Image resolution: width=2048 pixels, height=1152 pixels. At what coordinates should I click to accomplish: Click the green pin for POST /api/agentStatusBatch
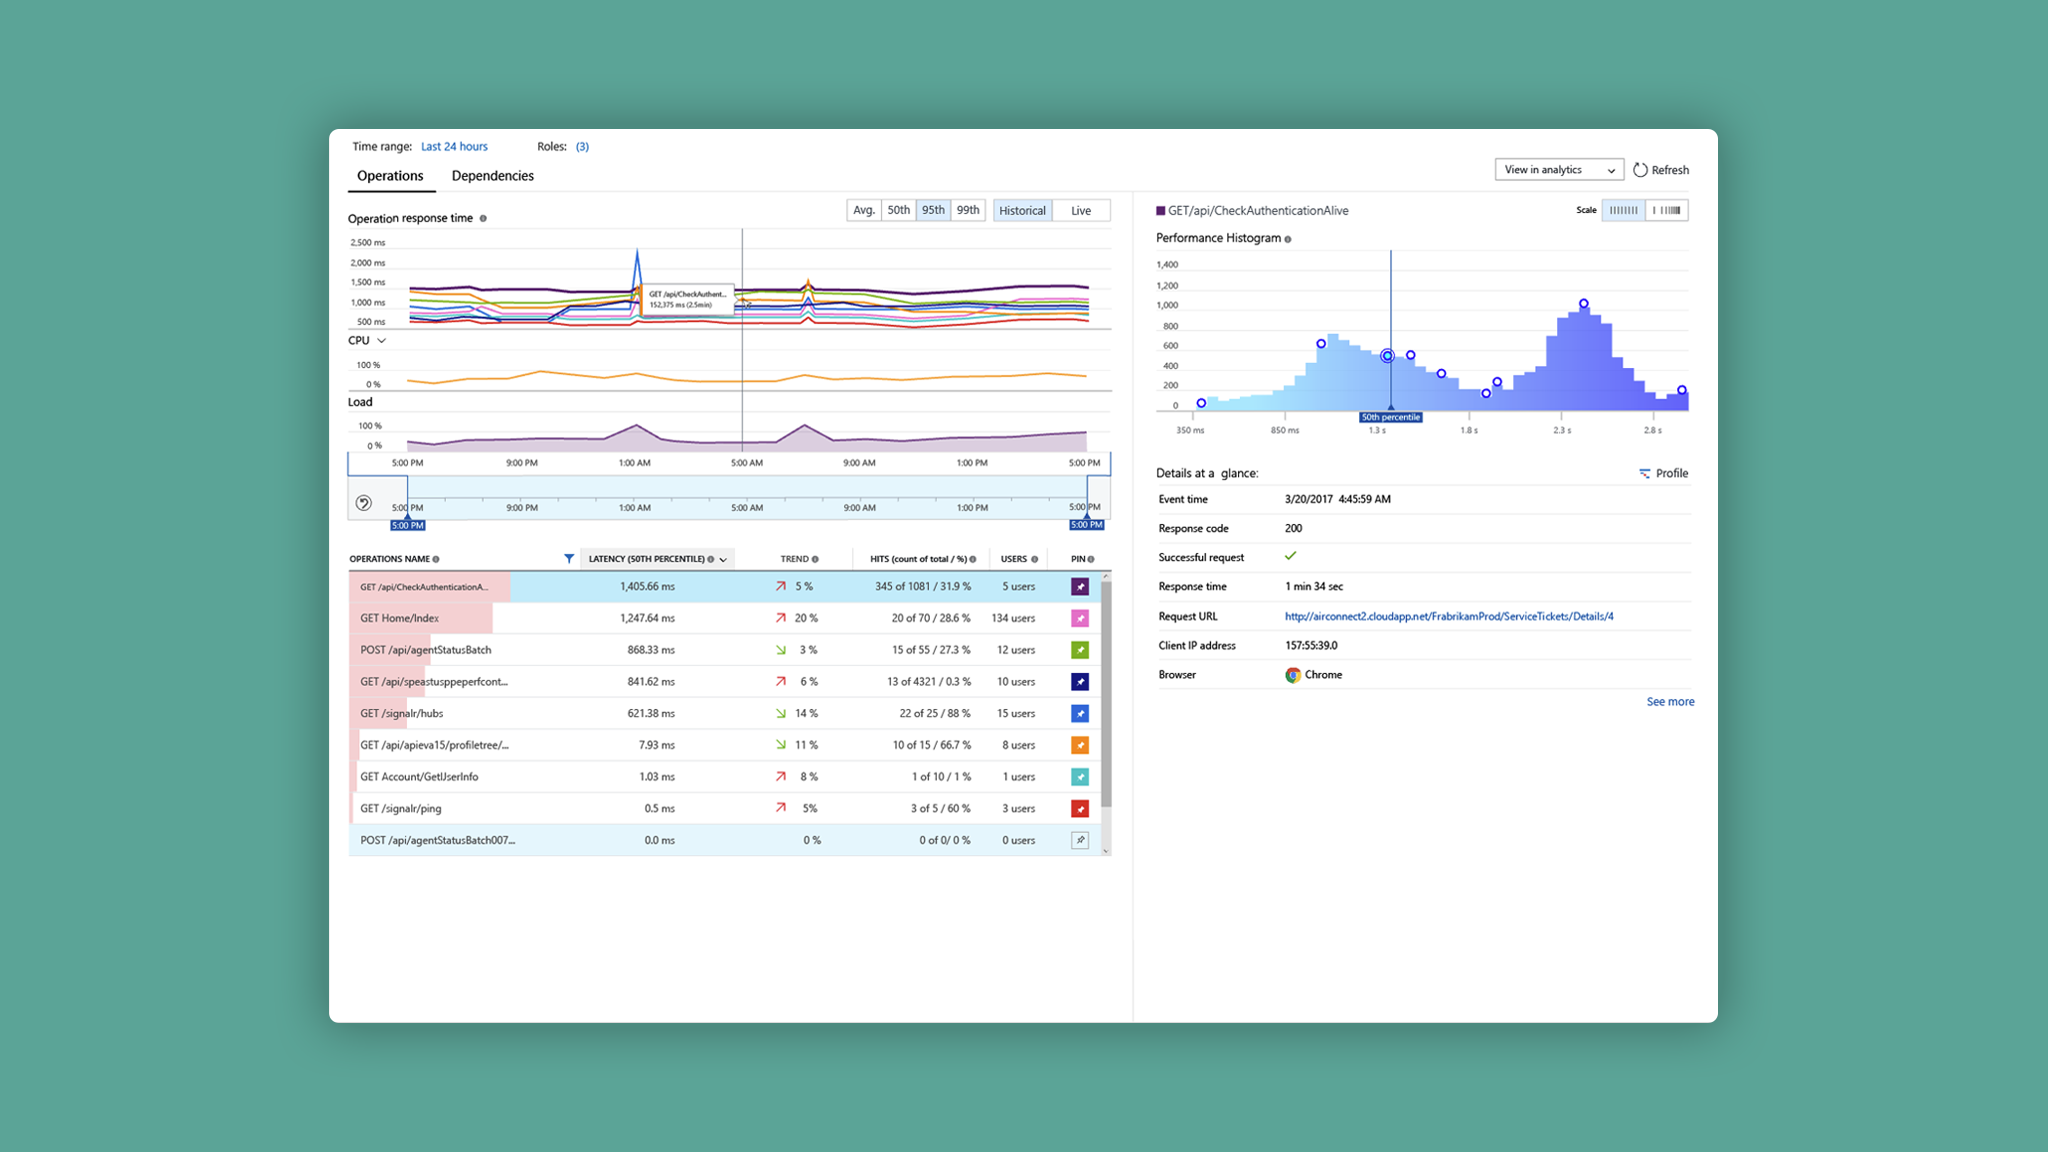tap(1080, 650)
